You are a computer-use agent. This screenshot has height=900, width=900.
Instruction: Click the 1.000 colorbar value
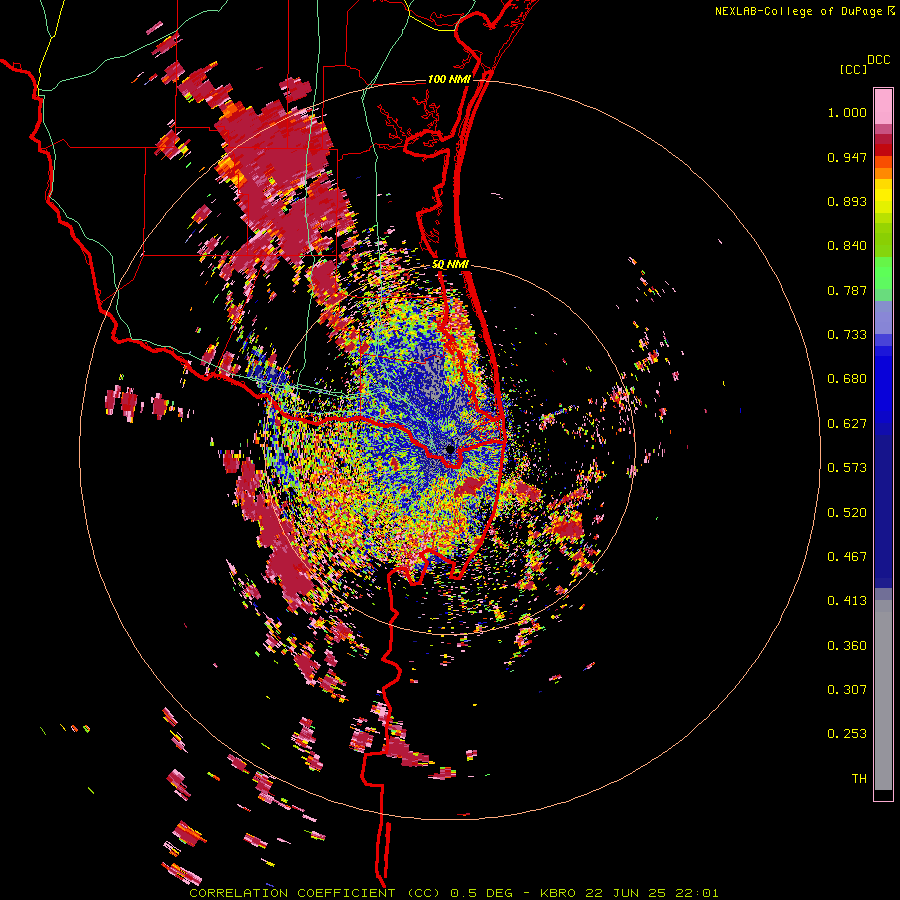847,112
